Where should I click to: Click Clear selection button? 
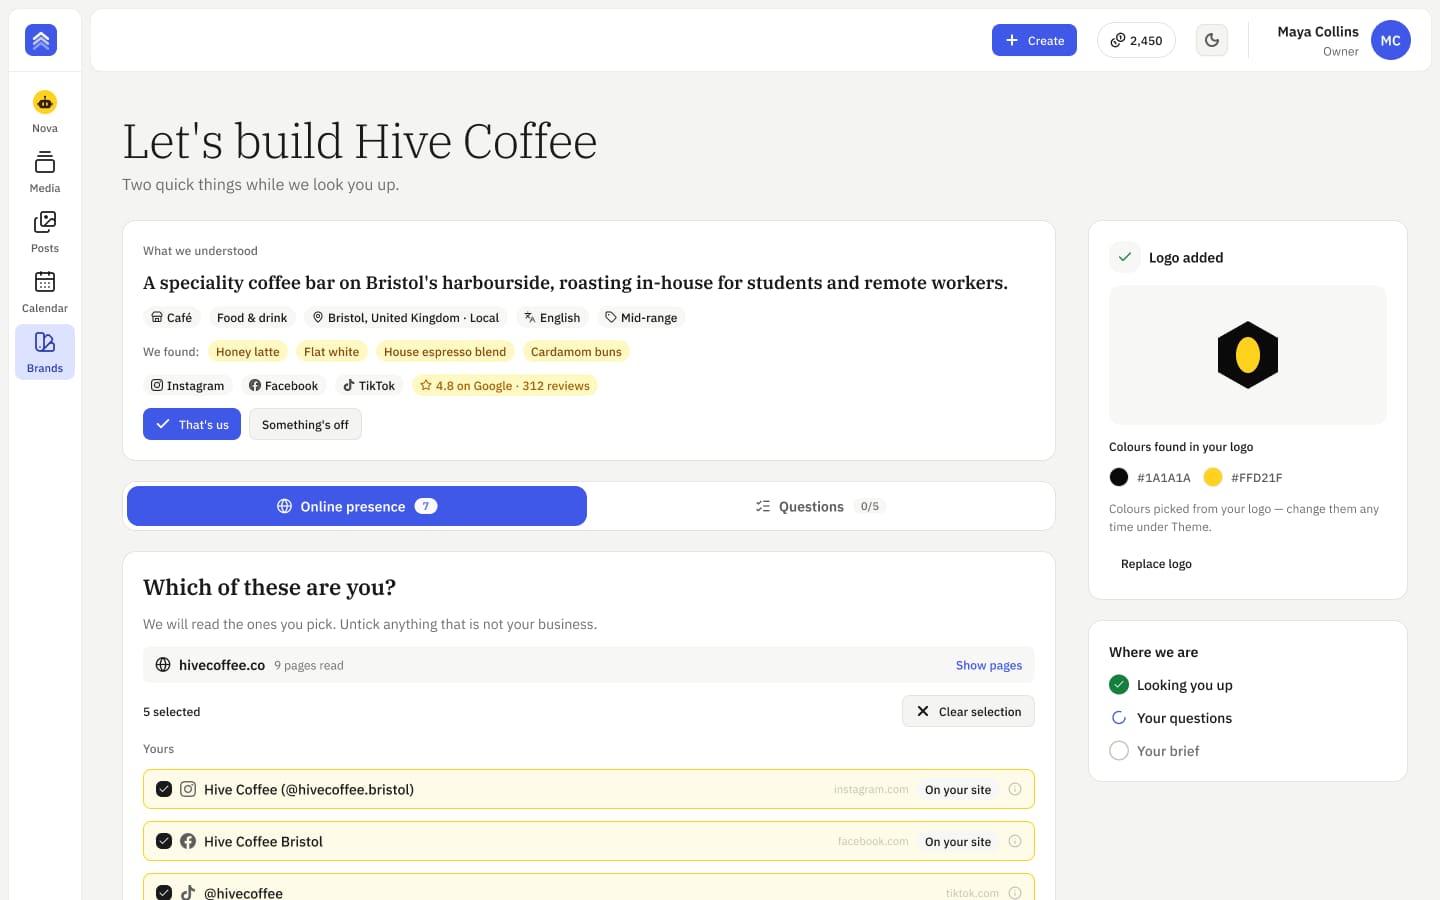click(x=968, y=711)
